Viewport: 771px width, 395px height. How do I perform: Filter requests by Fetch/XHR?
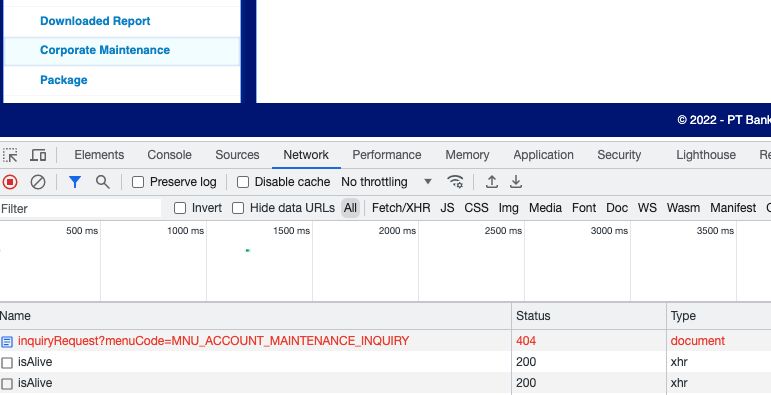(401, 208)
